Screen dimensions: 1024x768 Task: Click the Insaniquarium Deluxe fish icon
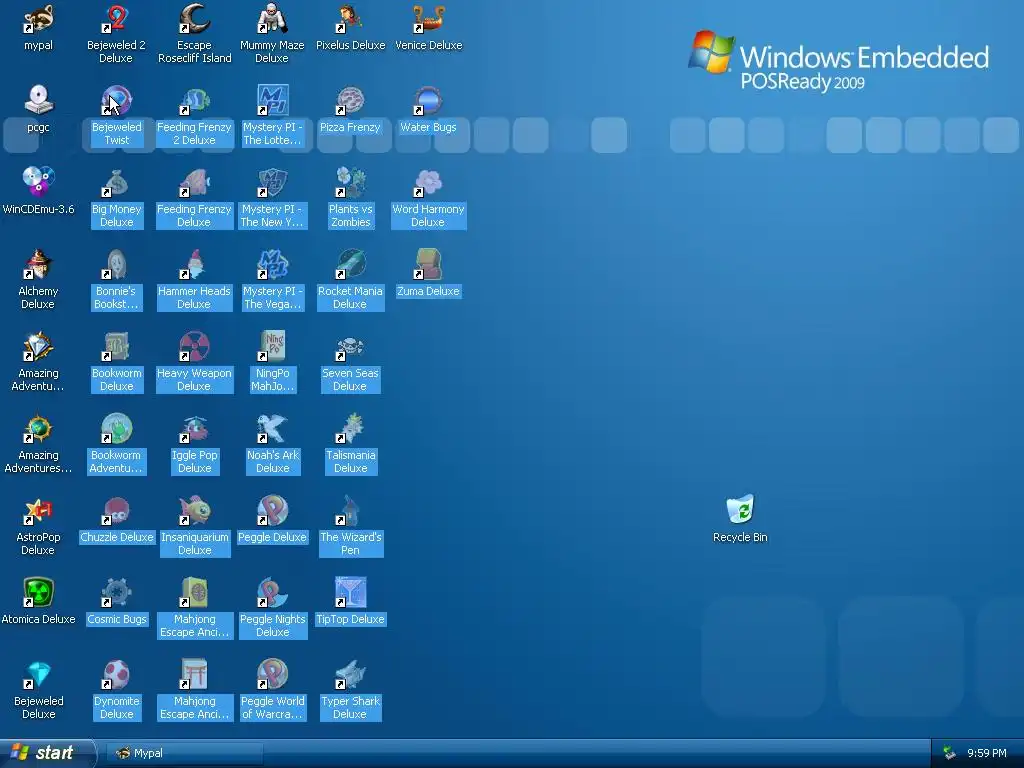pyautogui.click(x=194, y=510)
